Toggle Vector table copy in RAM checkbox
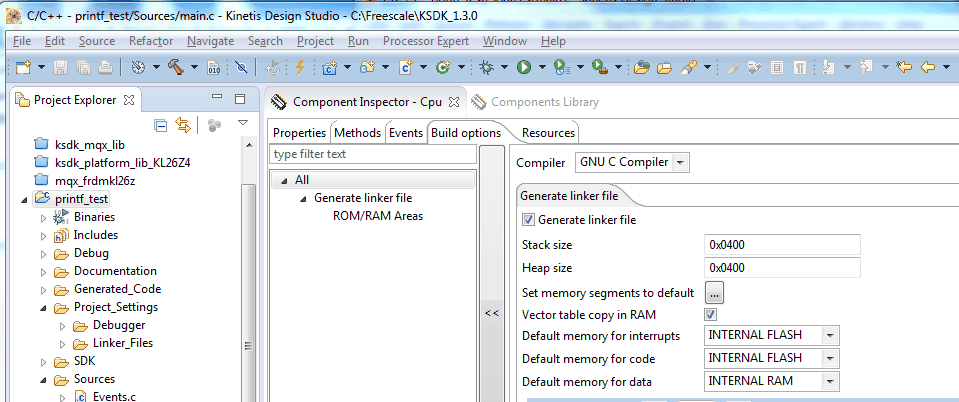This screenshot has width=959, height=402. 710,315
